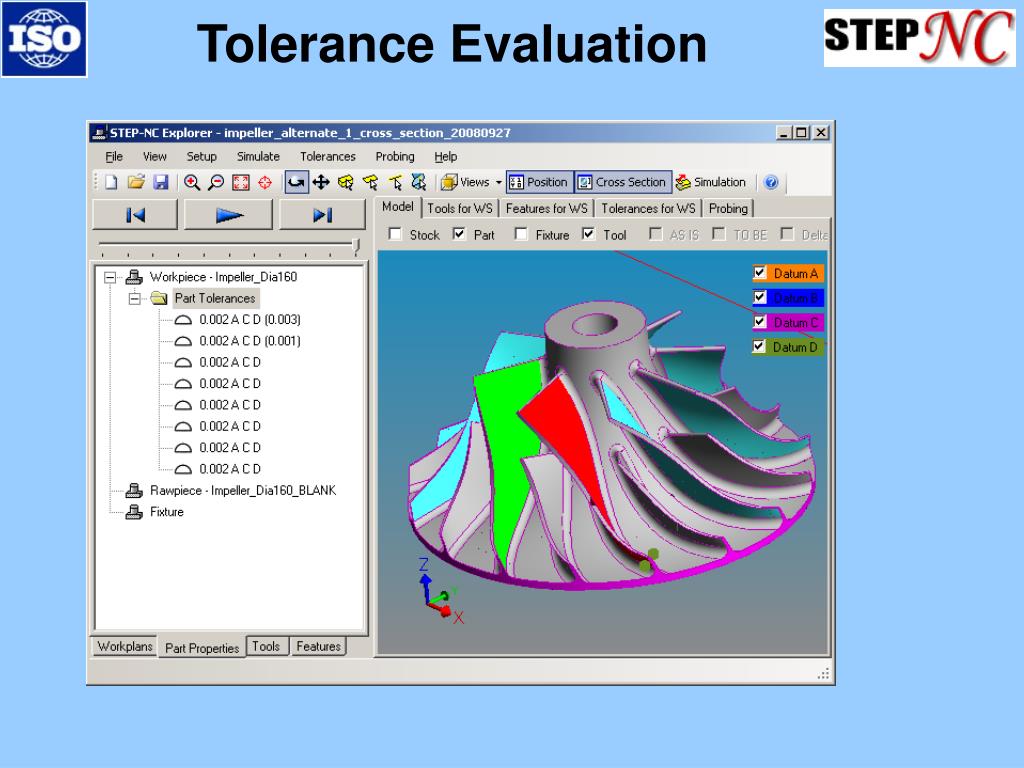
Task: Open a file with the folder icon
Action: (x=136, y=182)
